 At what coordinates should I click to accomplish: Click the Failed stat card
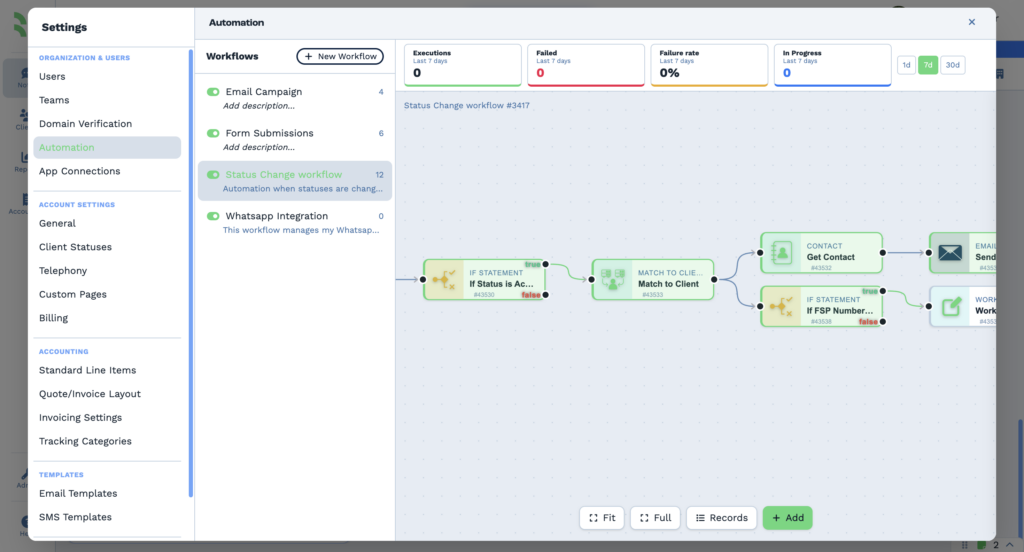coord(586,65)
